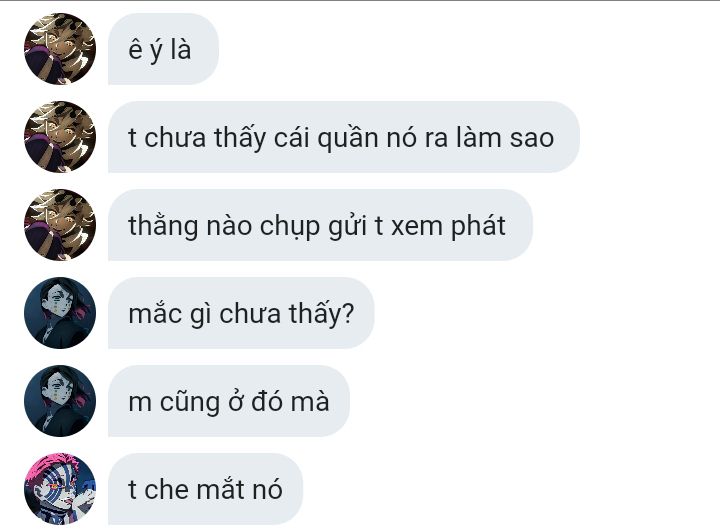Click the word "thằng" in the third message
This screenshot has height=530, width=720.
(163, 226)
